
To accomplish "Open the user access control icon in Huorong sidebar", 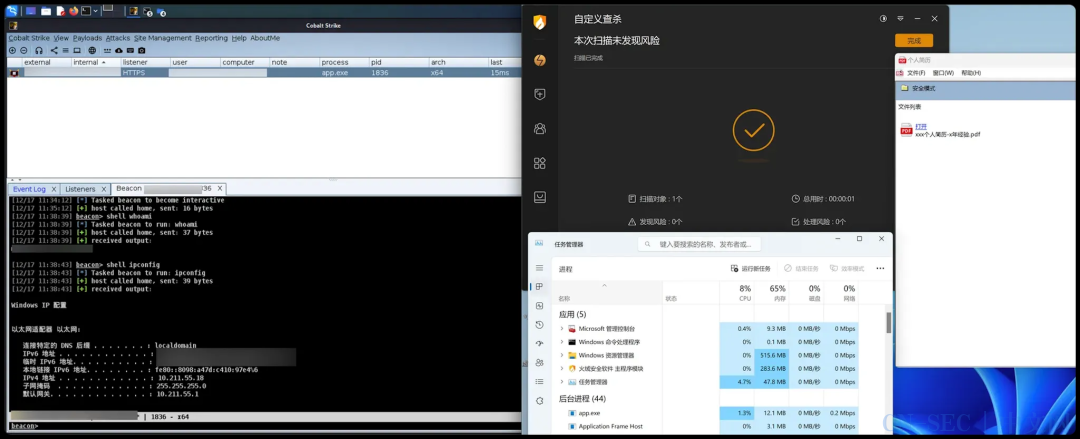I will click(x=539, y=128).
